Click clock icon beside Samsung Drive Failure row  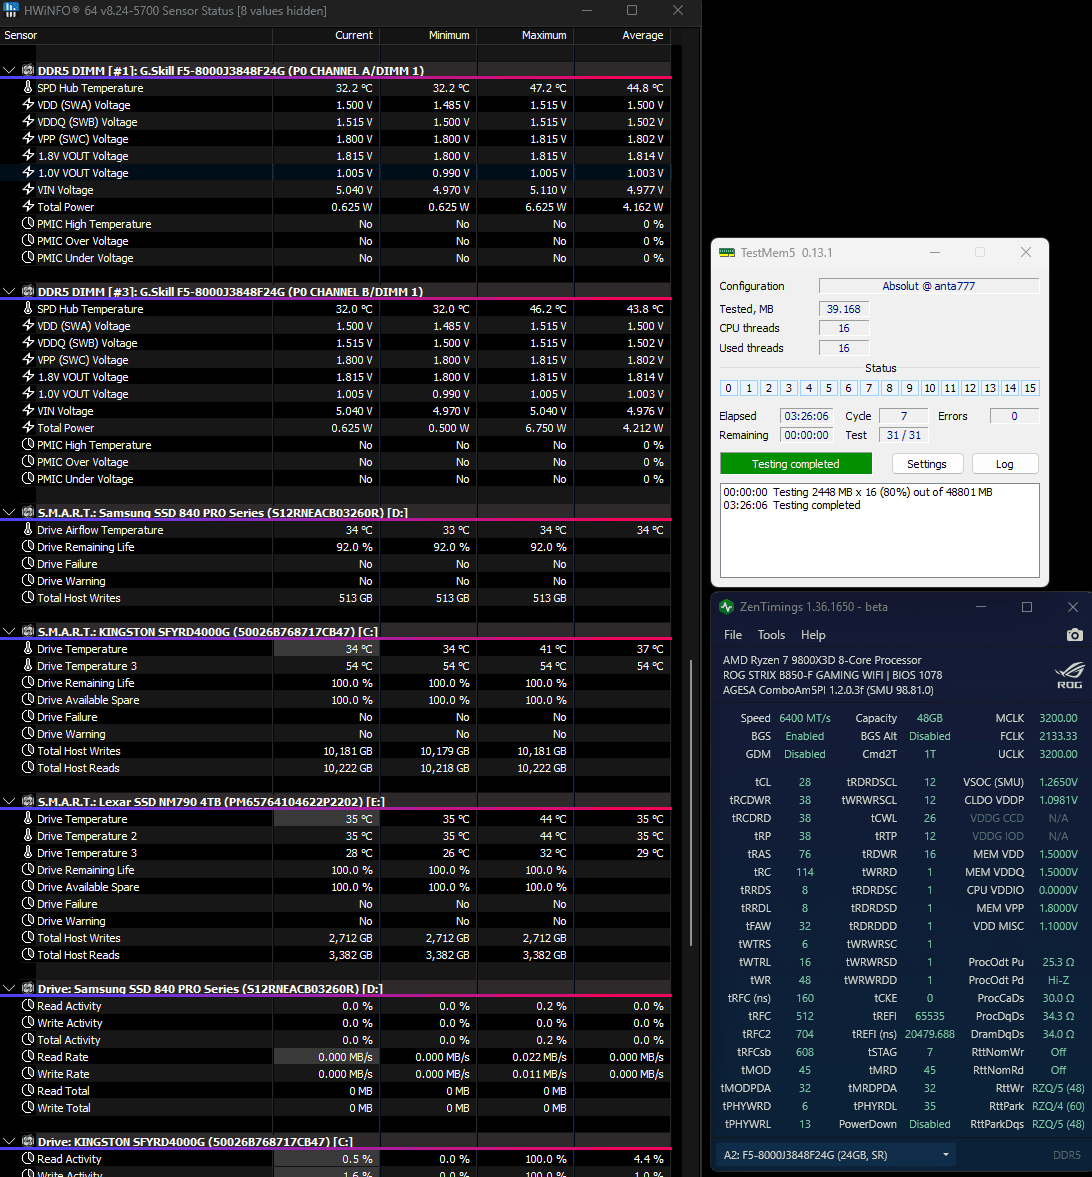[x=28, y=564]
